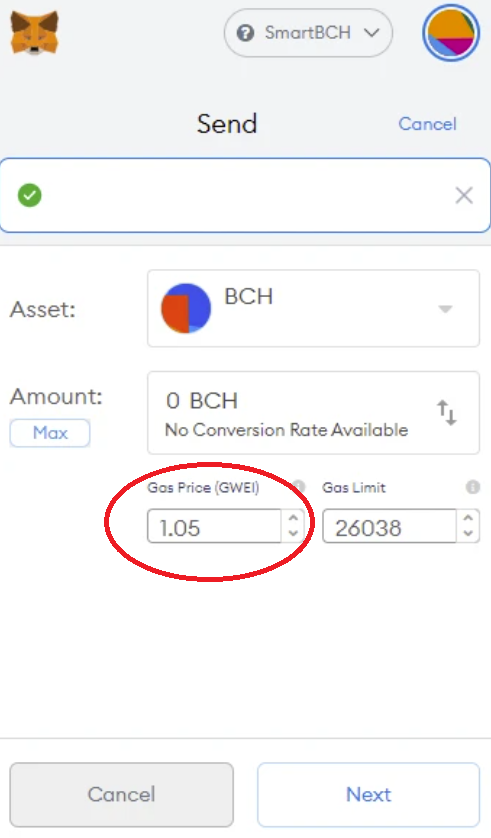Click the BCH token icon

point(186,308)
